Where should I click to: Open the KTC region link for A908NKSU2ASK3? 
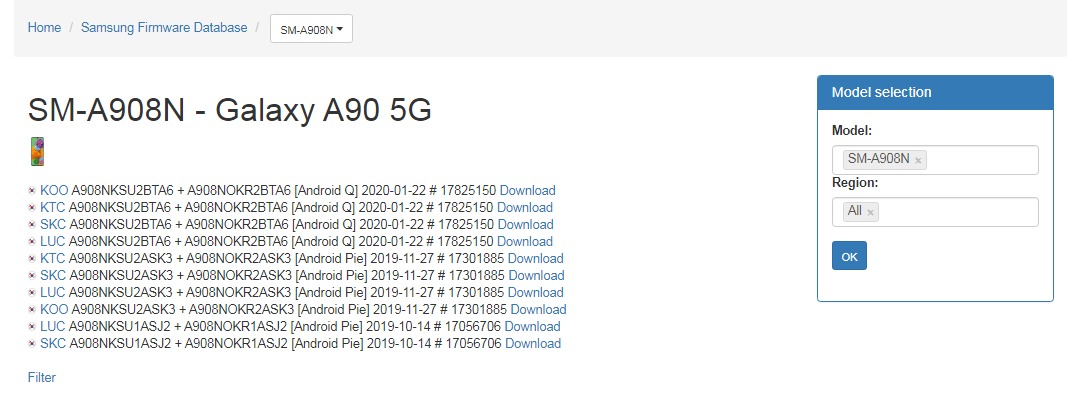53,258
